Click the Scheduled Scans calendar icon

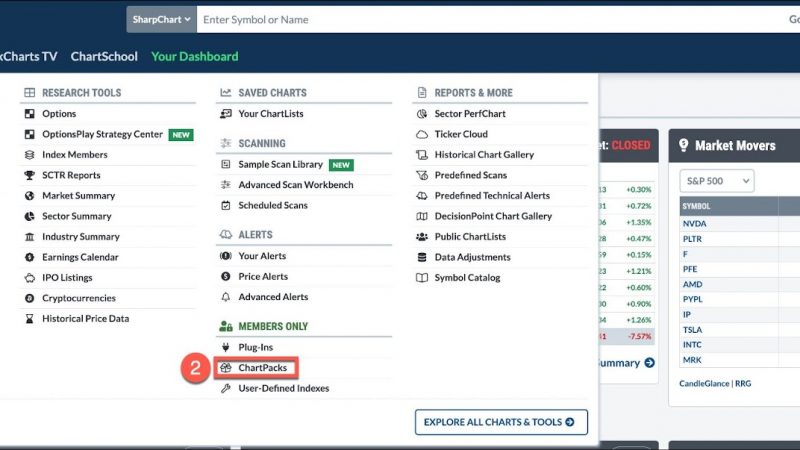click(226, 205)
